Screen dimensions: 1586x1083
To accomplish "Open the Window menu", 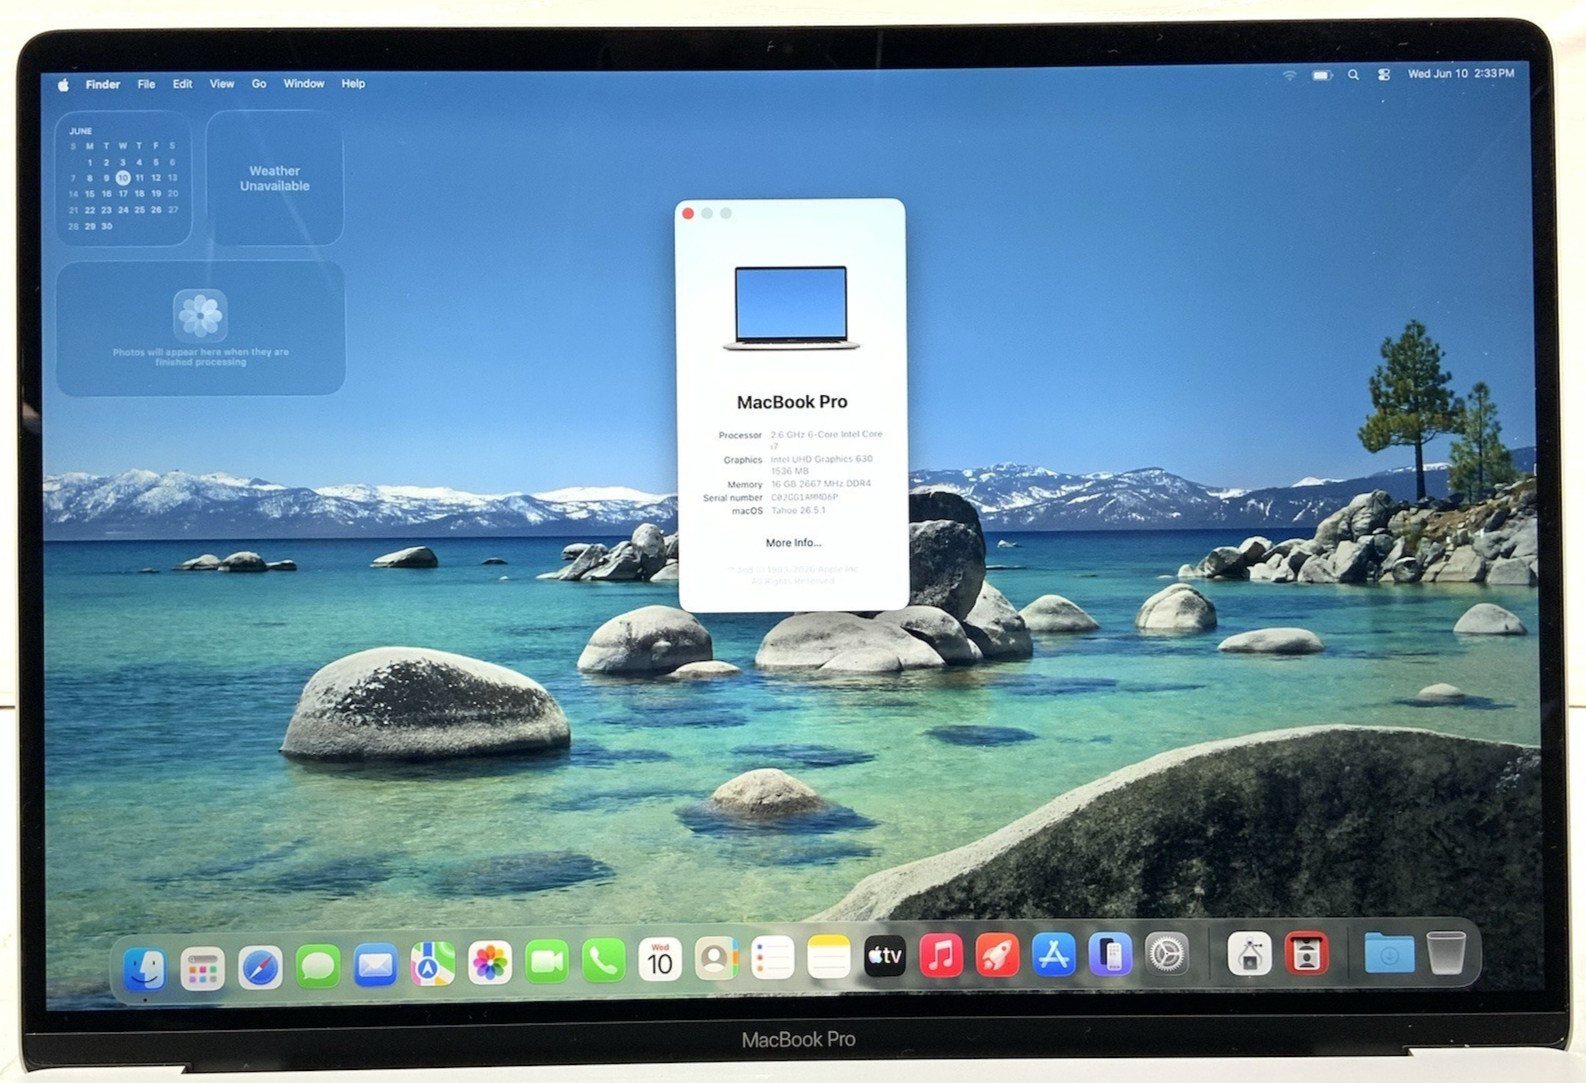I will (x=304, y=84).
